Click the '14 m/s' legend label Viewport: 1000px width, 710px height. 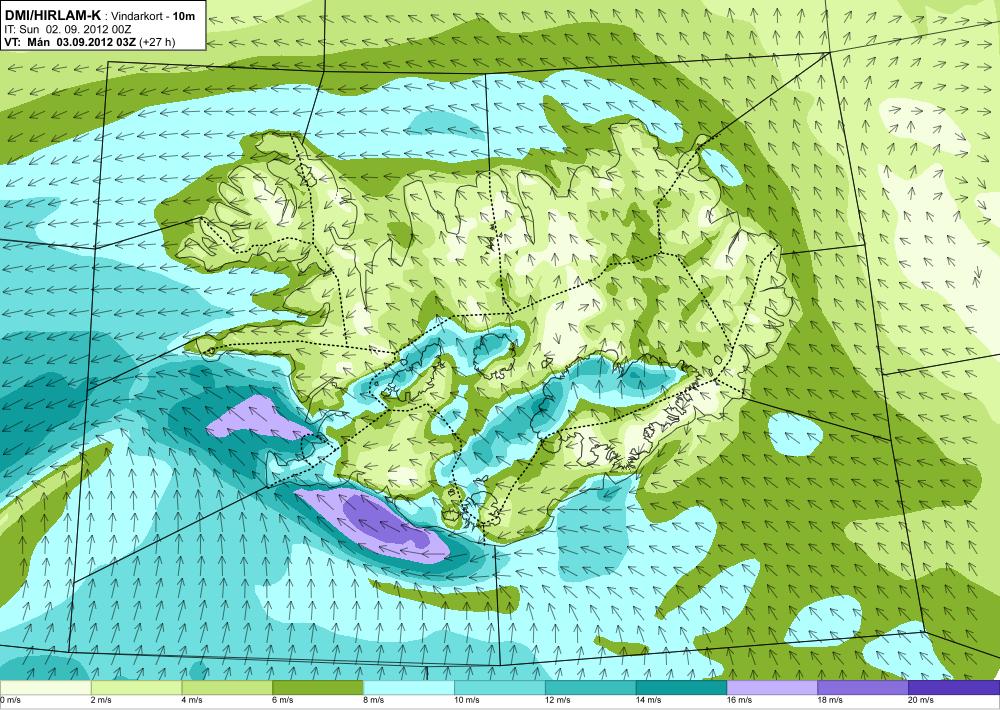649,700
